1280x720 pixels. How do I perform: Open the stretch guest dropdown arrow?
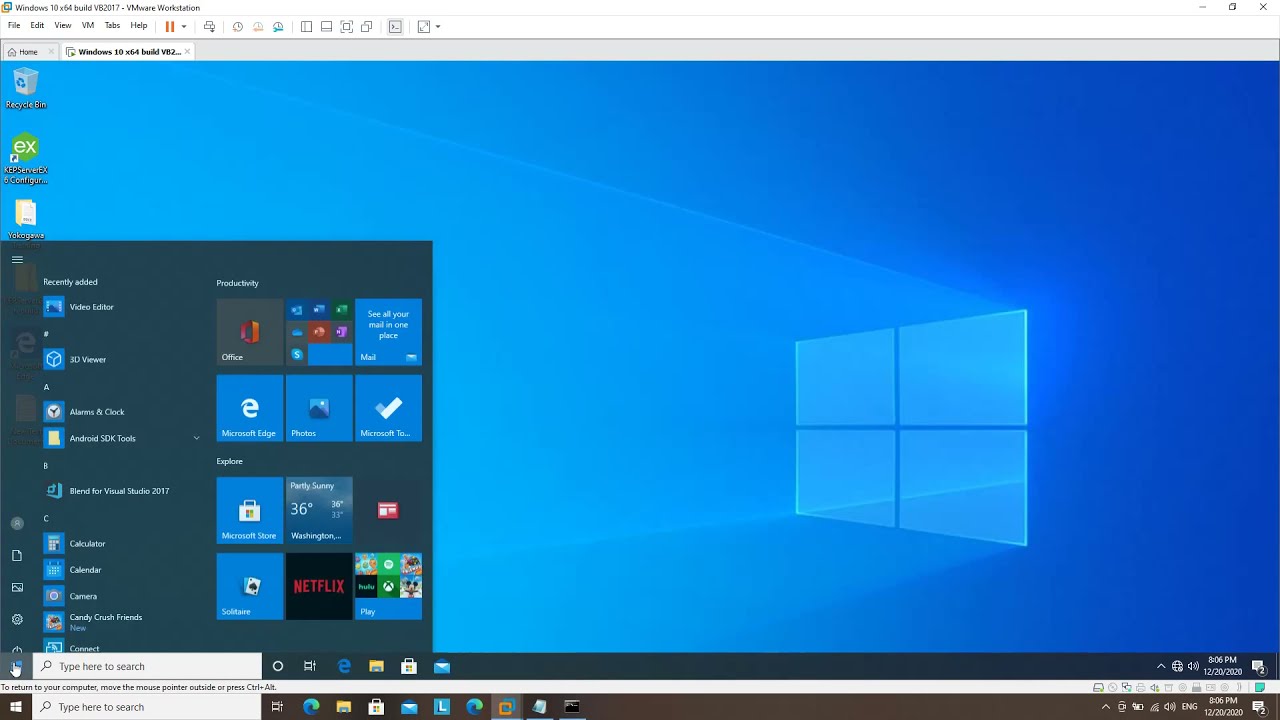coord(437,26)
